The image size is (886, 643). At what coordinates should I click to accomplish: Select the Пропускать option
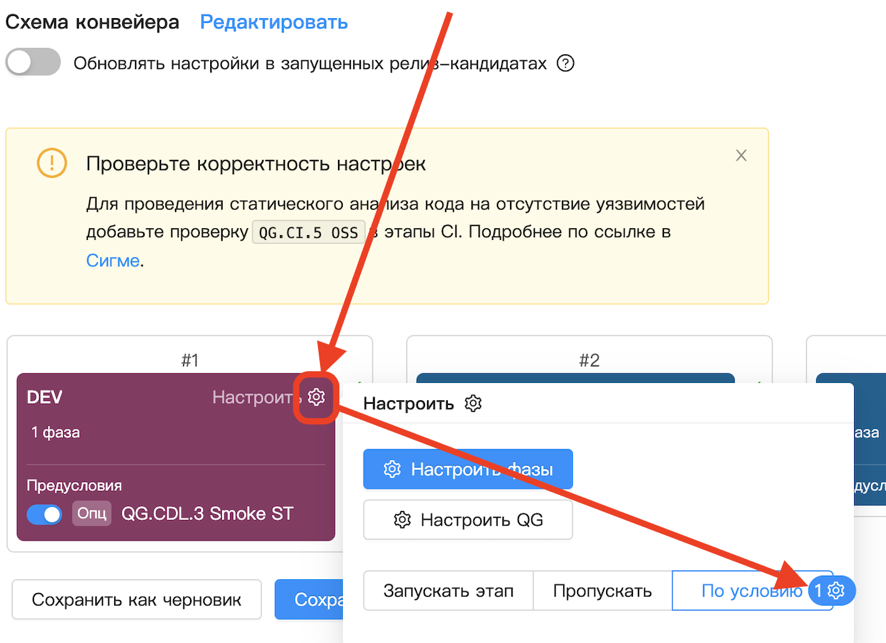[602, 591]
